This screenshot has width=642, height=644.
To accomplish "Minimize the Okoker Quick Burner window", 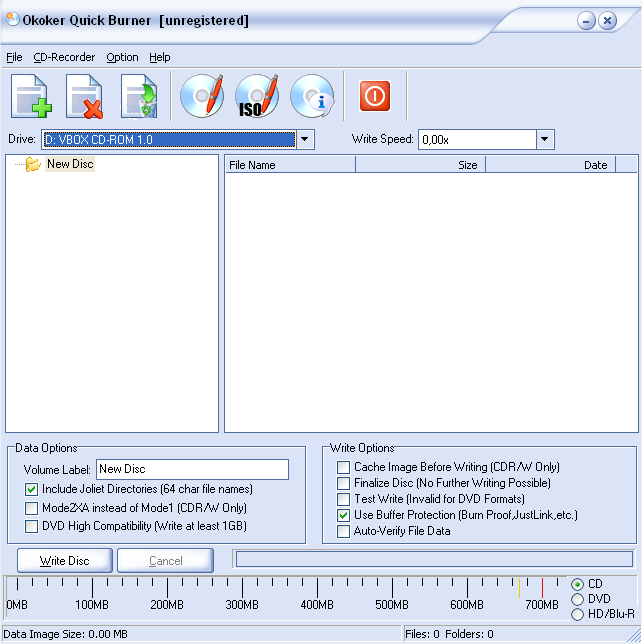I will click(x=586, y=21).
